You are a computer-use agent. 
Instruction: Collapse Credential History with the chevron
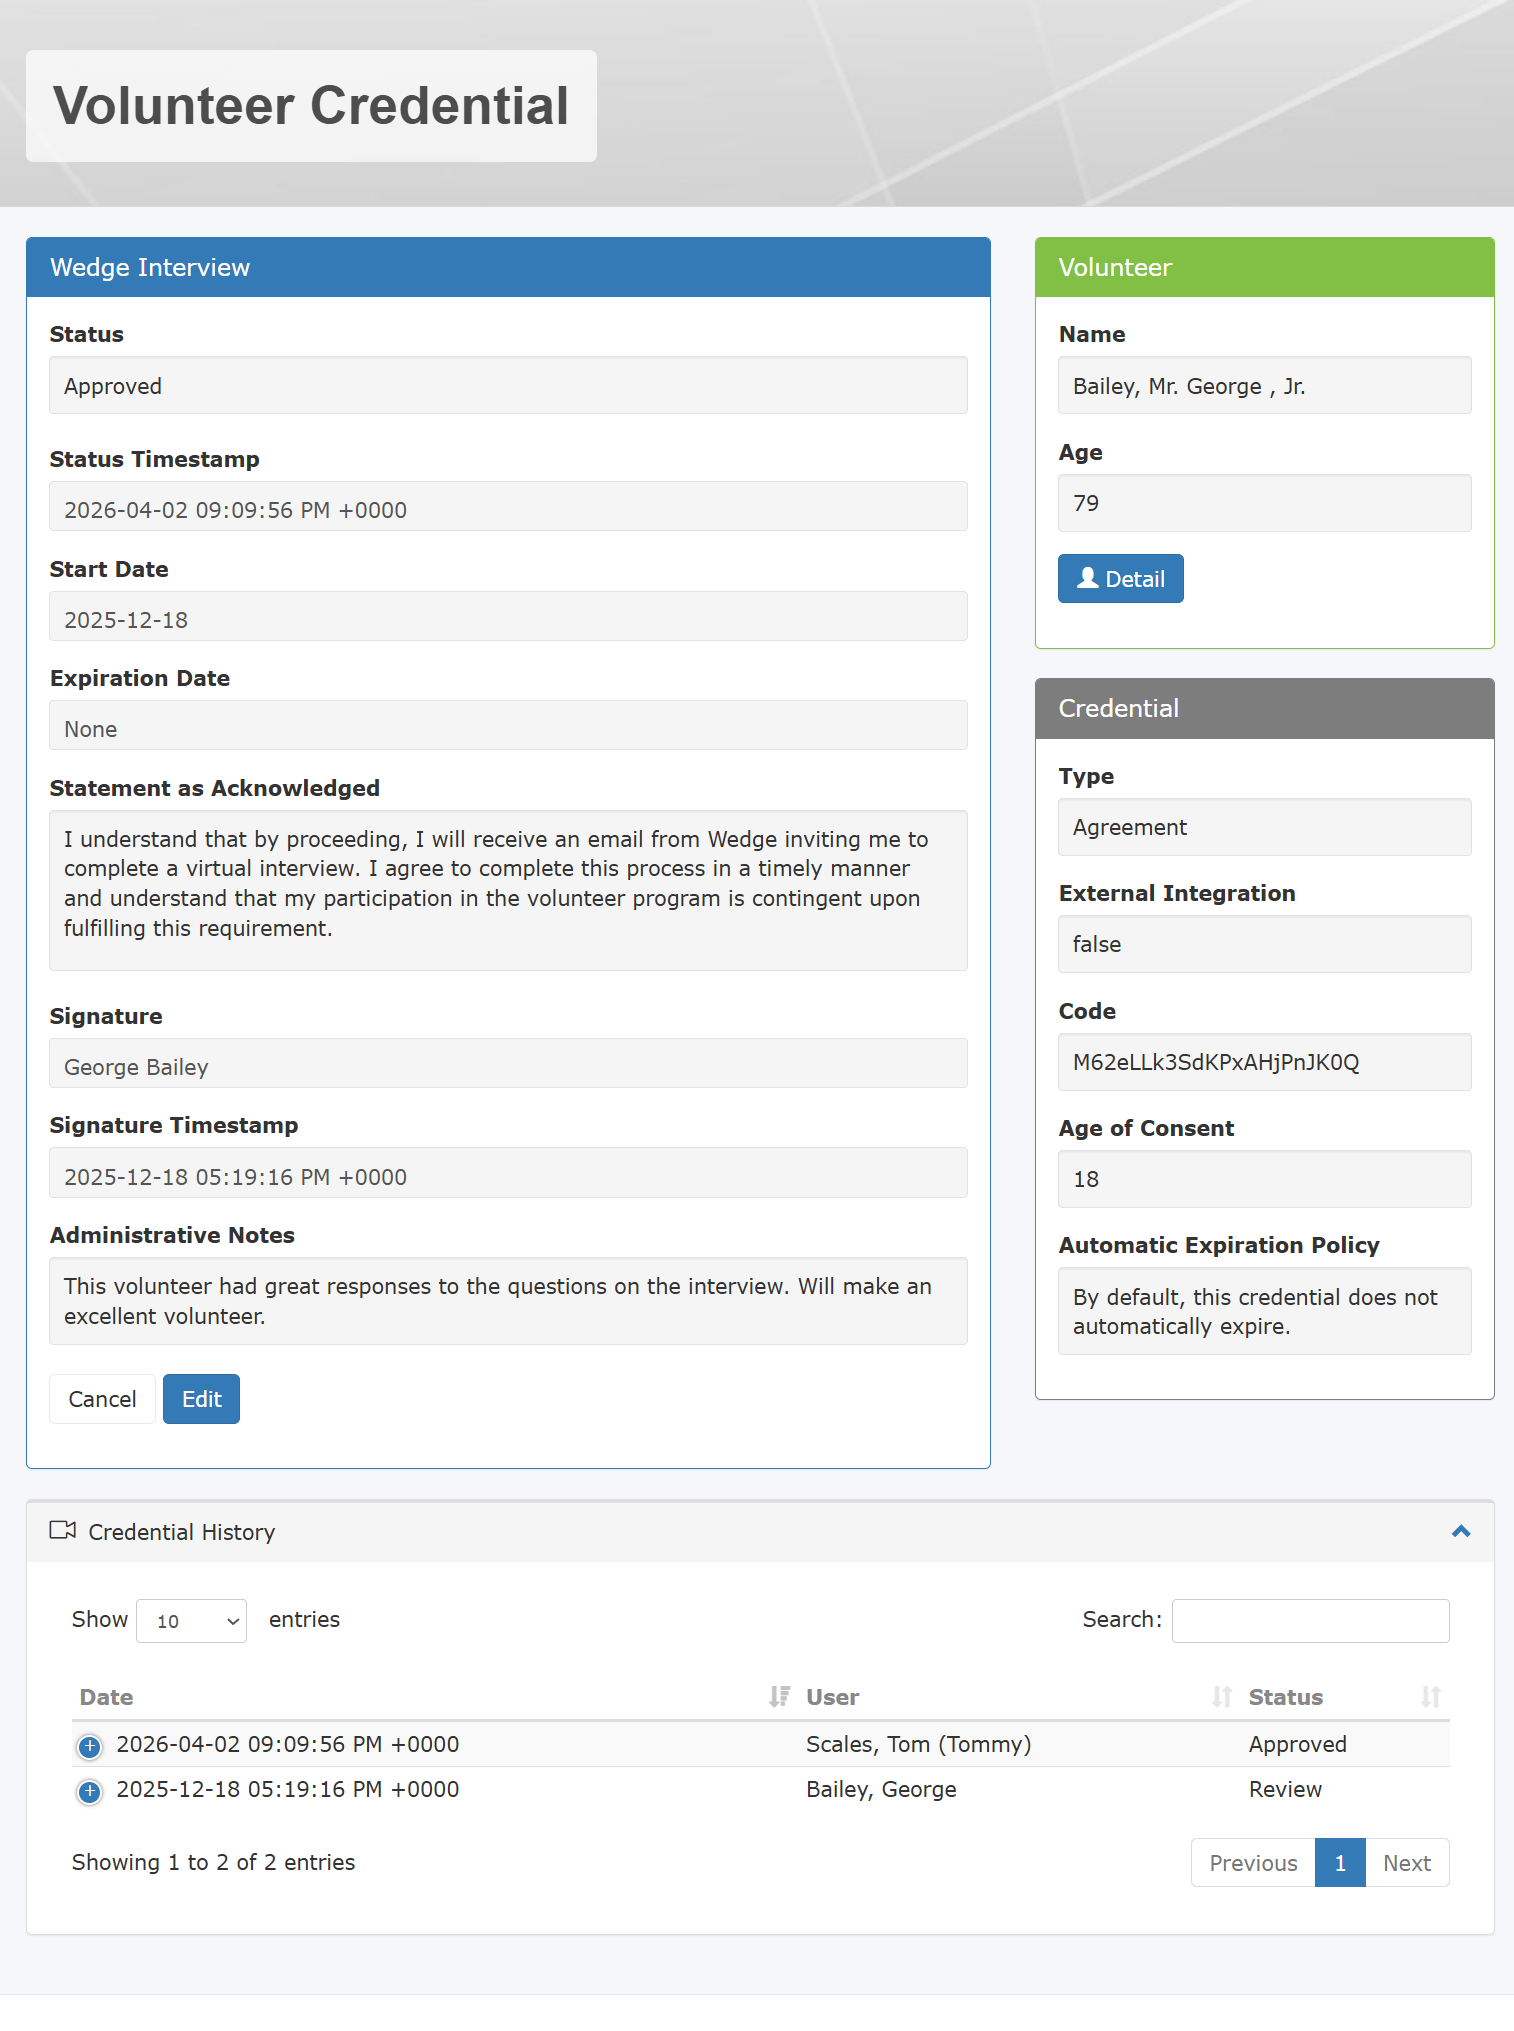coord(1461,1531)
